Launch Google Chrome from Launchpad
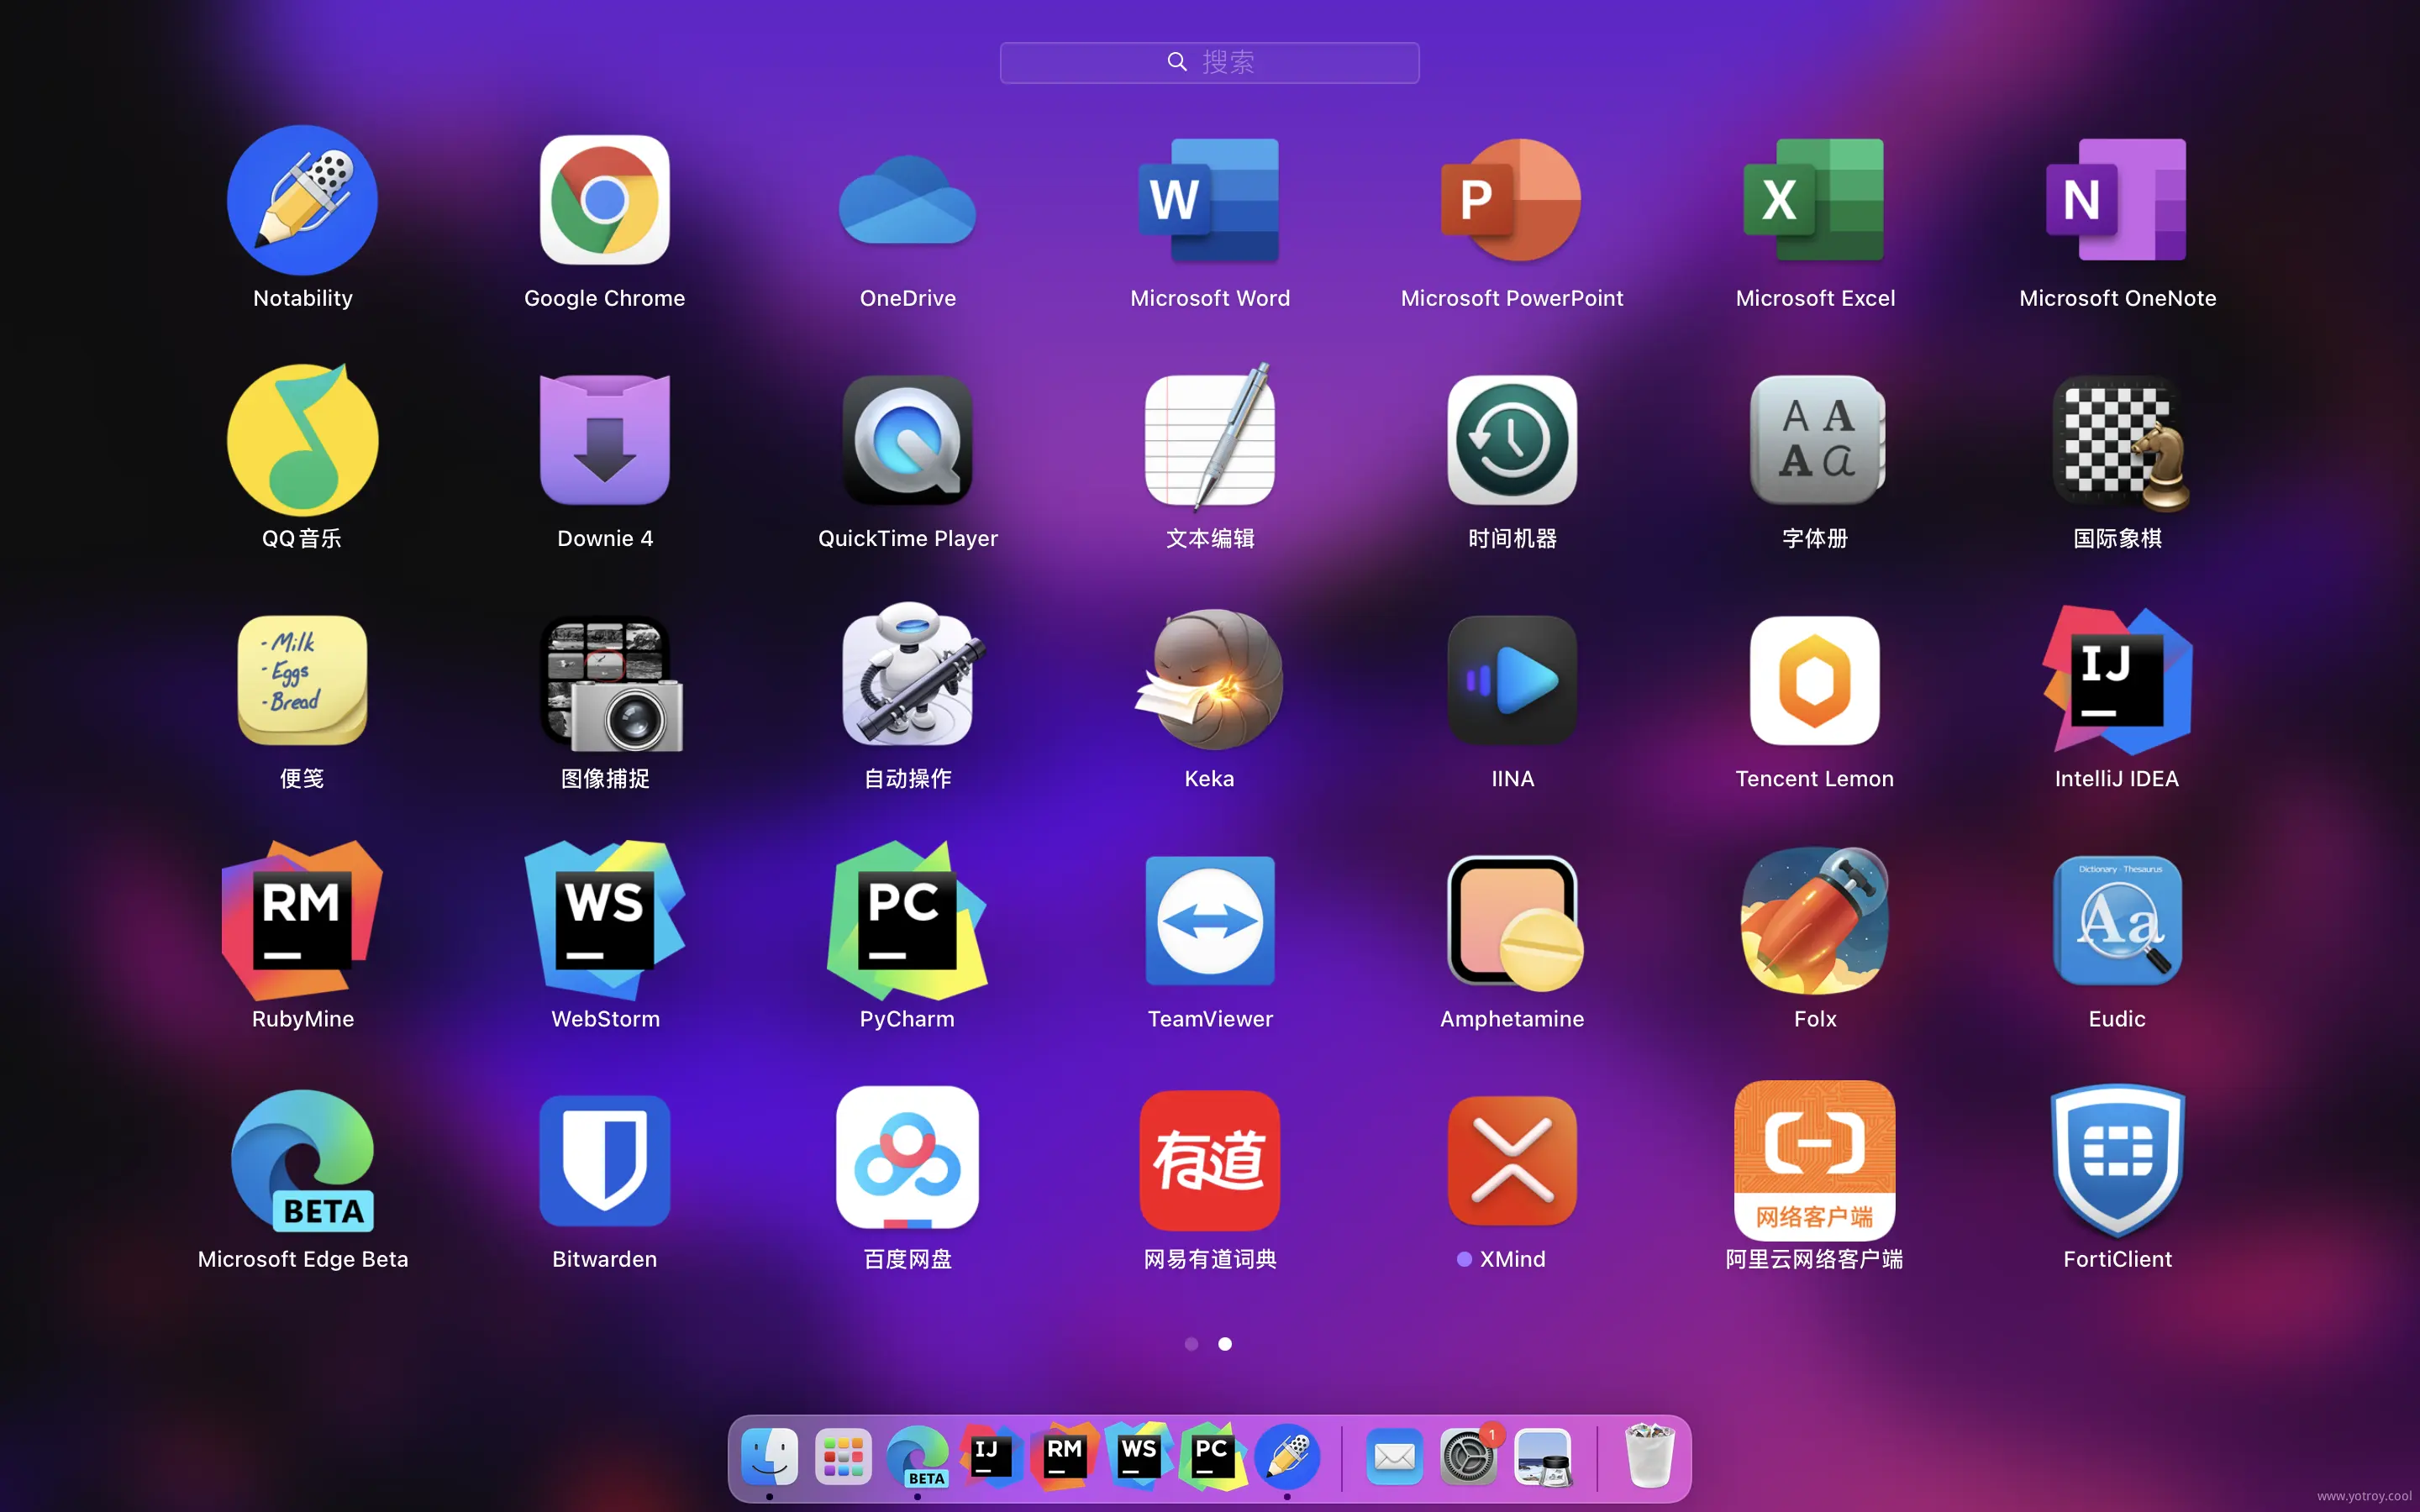 [605, 200]
